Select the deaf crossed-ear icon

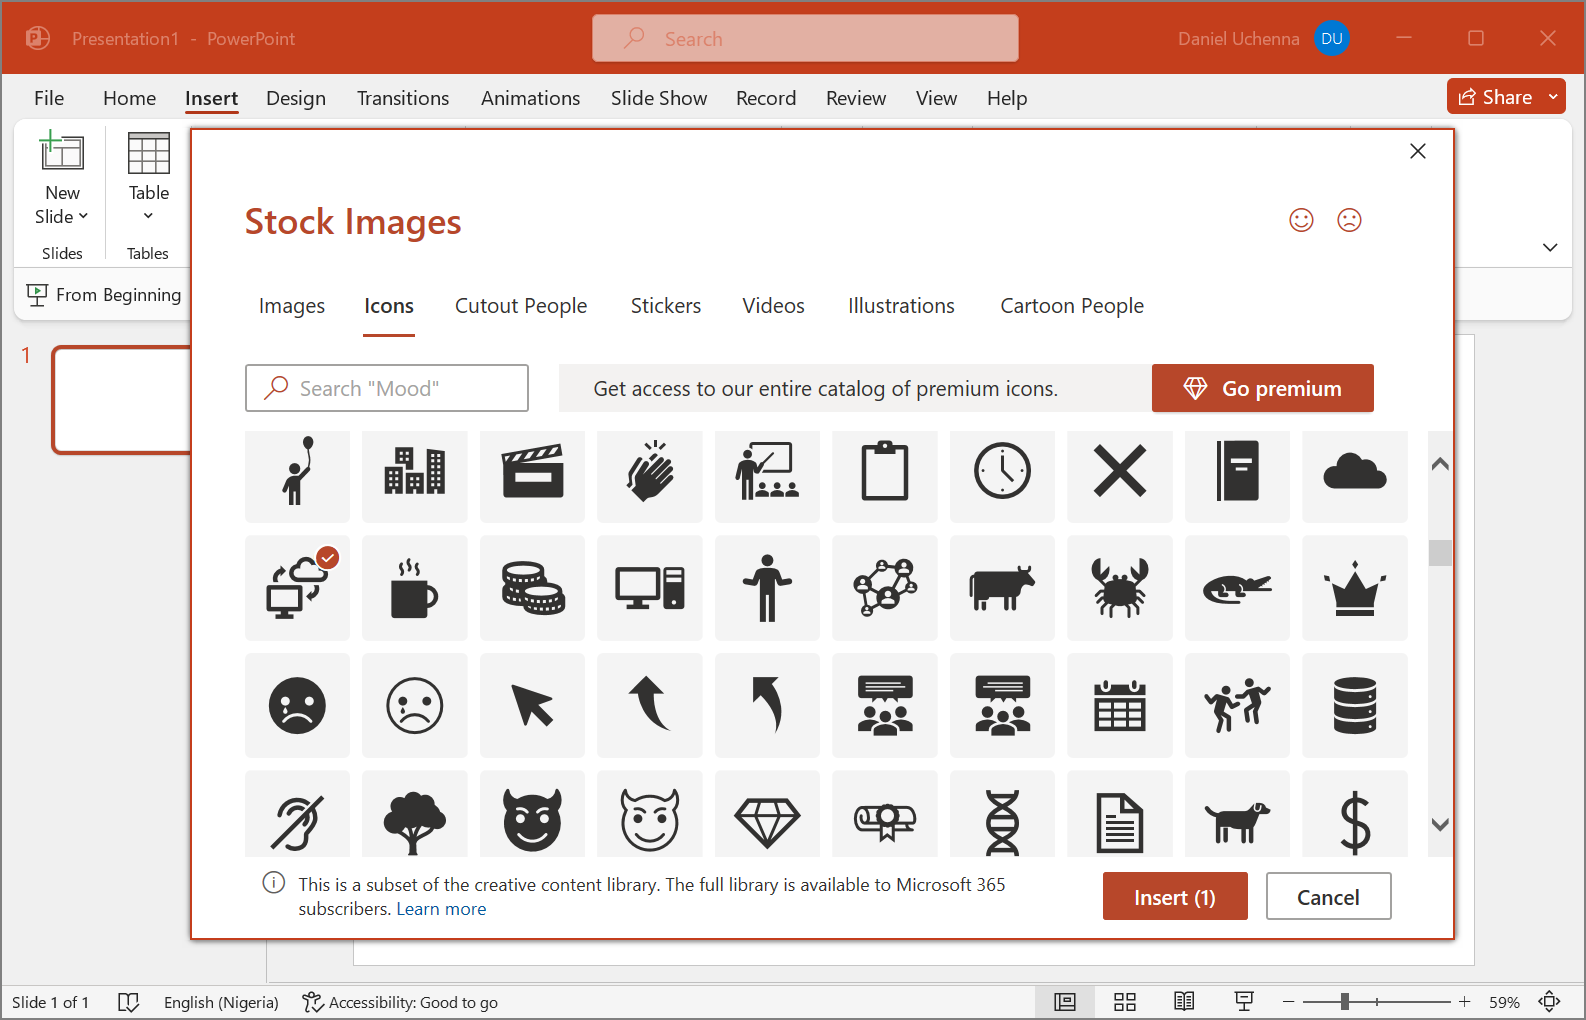click(297, 814)
